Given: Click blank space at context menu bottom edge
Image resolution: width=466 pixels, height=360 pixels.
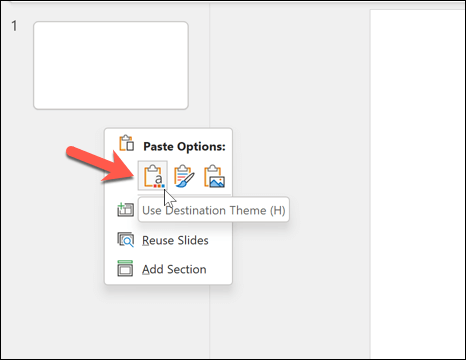Looking at the screenshot, I should pyautogui.click(x=168, y=281).
